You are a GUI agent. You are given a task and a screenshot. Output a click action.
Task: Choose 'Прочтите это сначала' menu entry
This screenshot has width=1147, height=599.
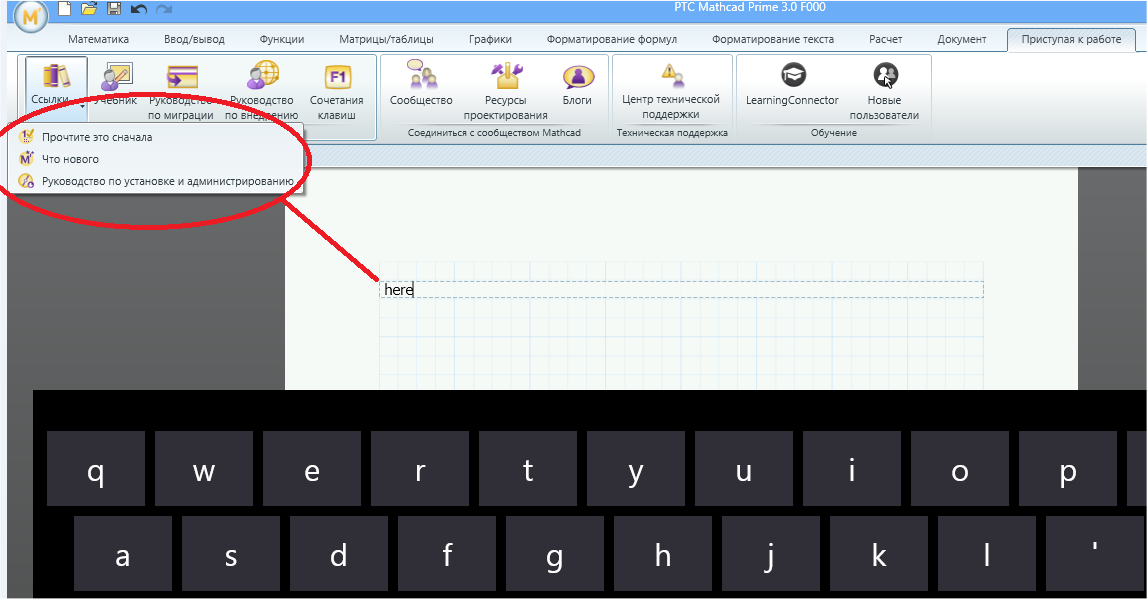point(155,137)
